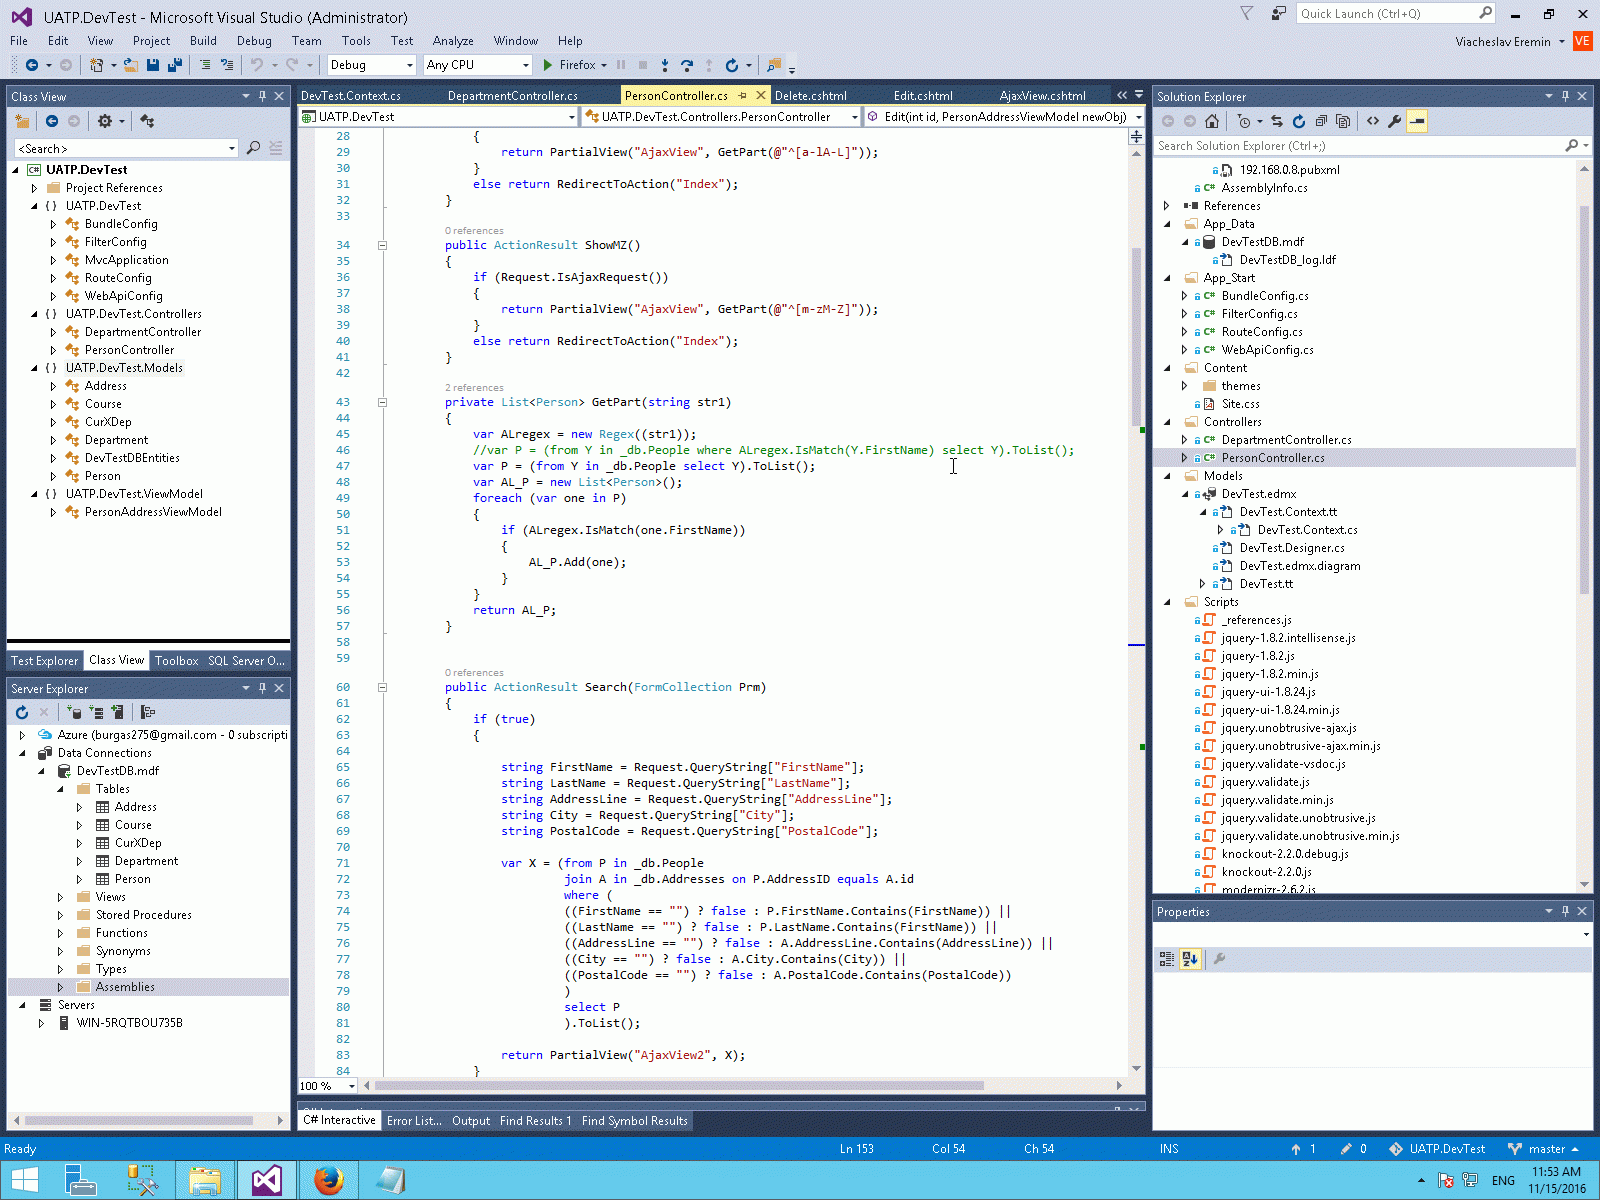Click Connect to Database in Server Explorer

point(75,712)
